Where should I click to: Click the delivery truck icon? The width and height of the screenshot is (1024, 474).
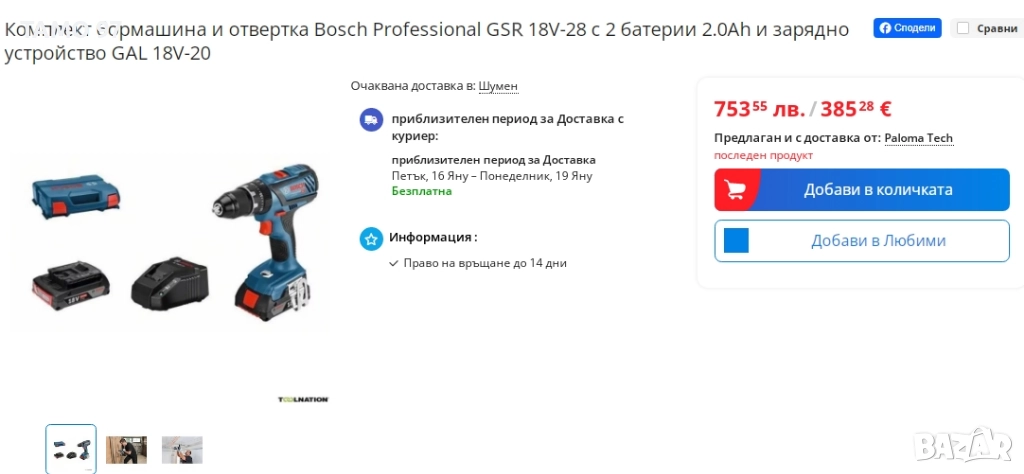coord(371,120)
